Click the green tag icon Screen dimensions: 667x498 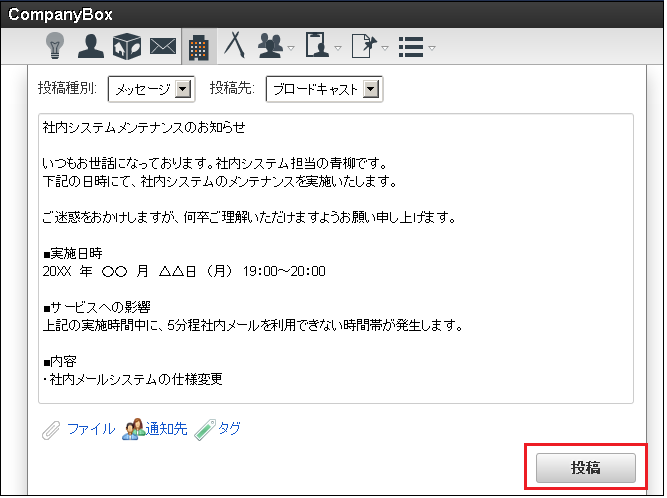(205, 430)
